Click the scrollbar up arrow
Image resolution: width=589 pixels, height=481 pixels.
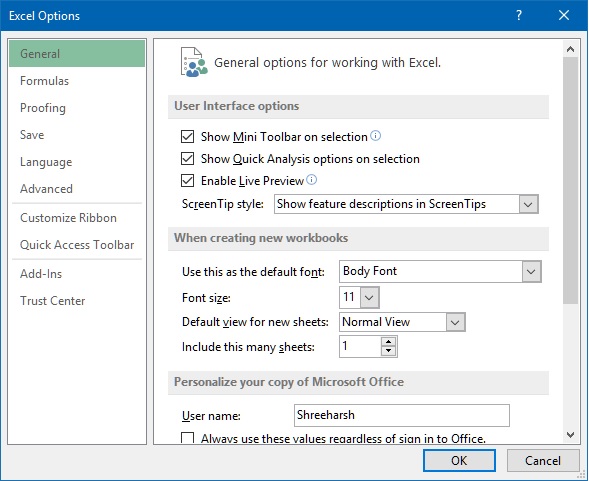[x=570, y=49]
